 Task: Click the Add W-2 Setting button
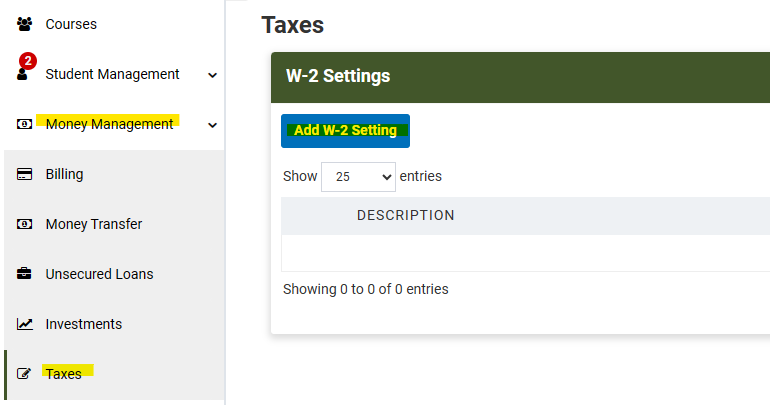click(345, 131)
